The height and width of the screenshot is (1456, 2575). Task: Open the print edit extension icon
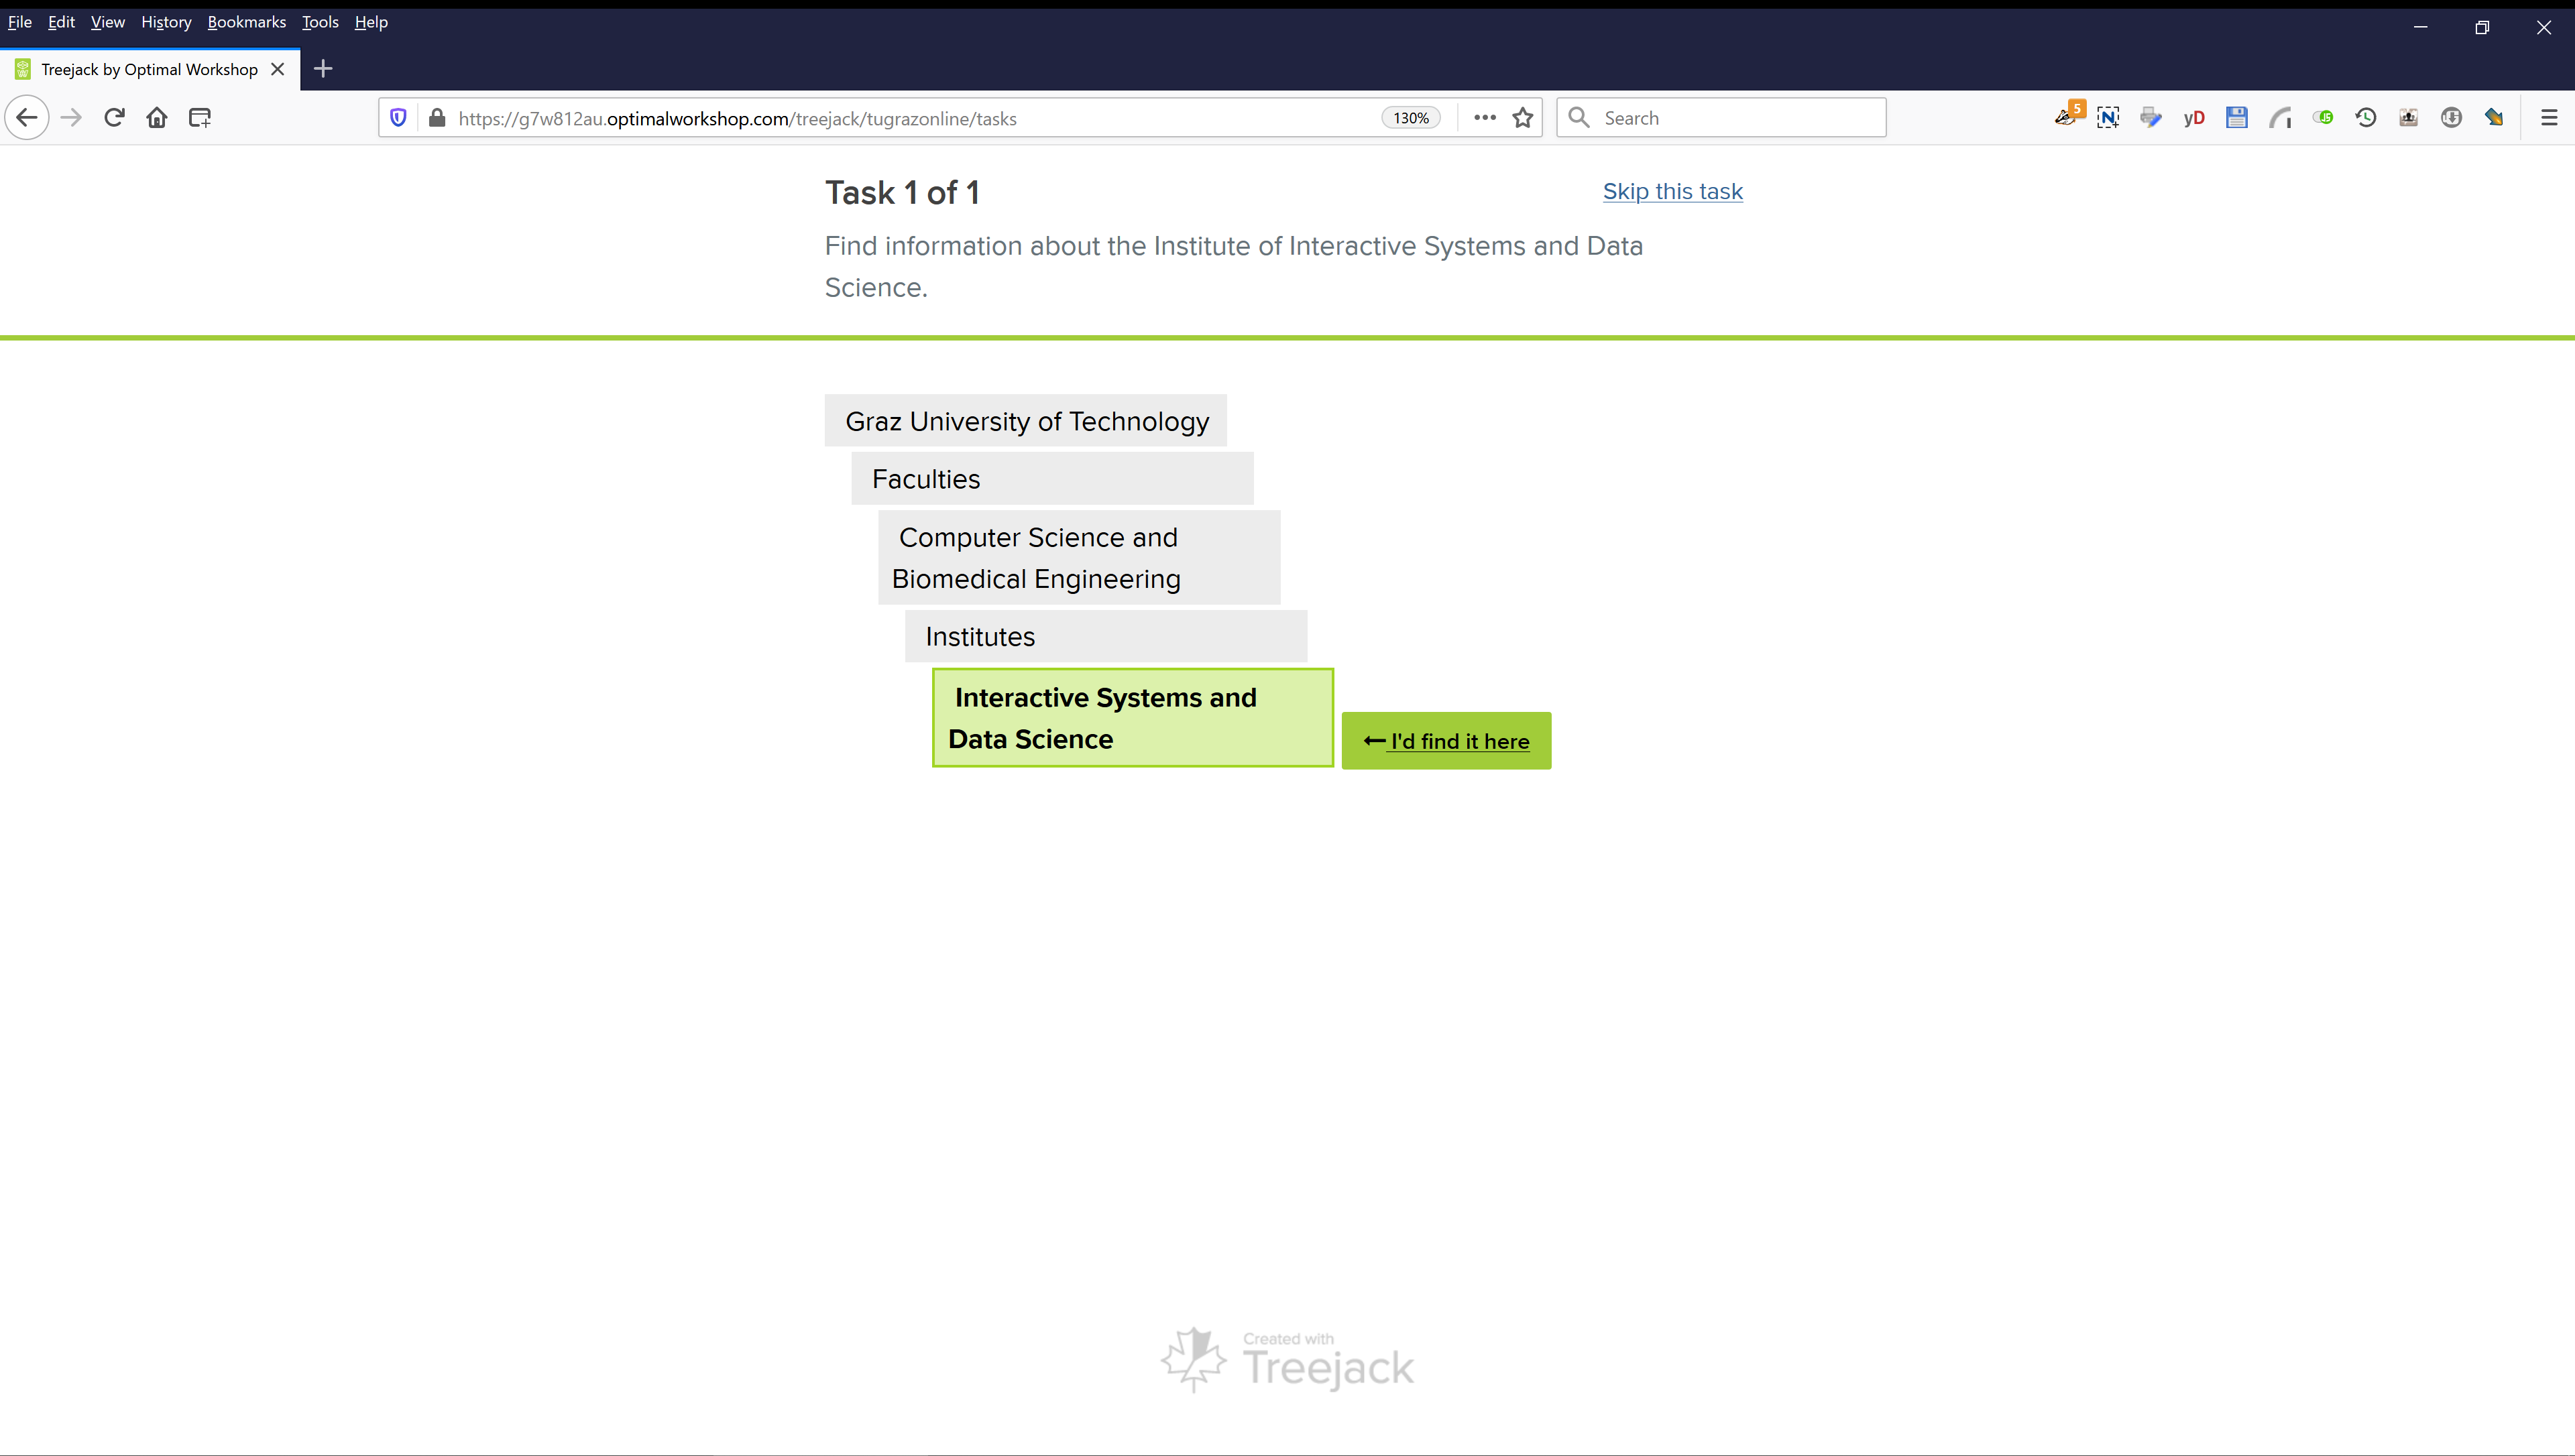(x=2151, y=117)
